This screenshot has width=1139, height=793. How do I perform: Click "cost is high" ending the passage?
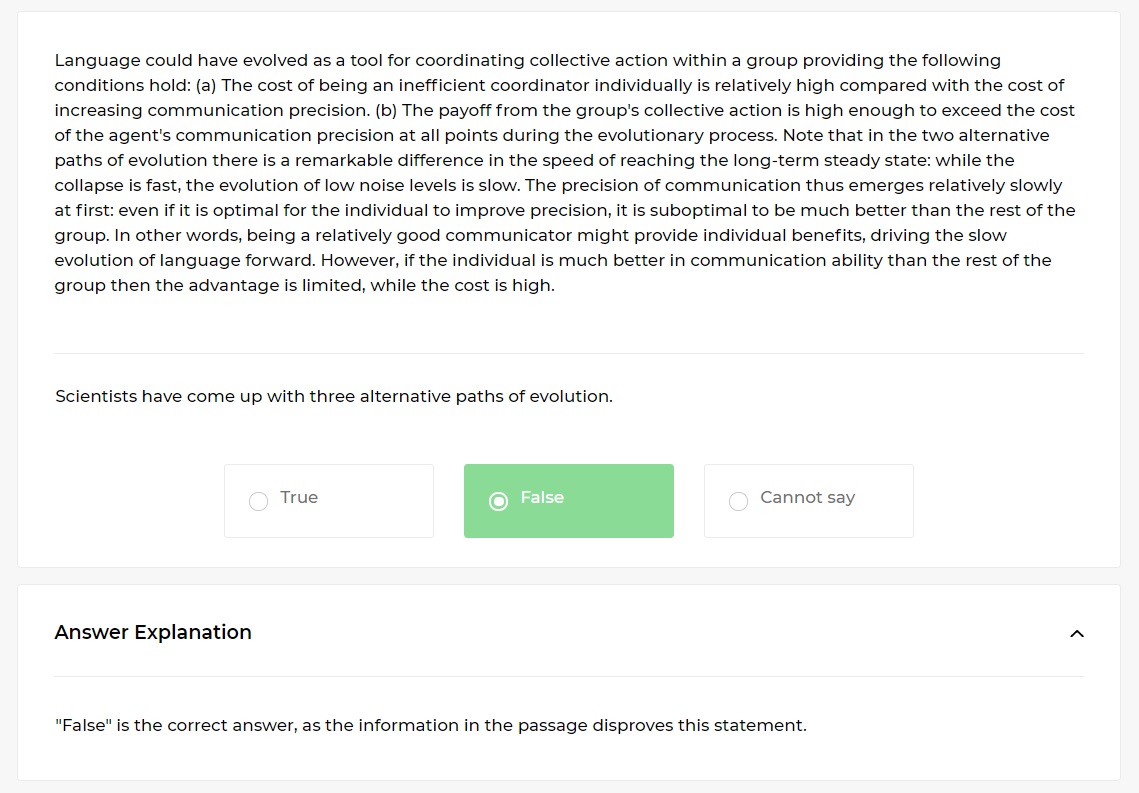coord(506,285)
